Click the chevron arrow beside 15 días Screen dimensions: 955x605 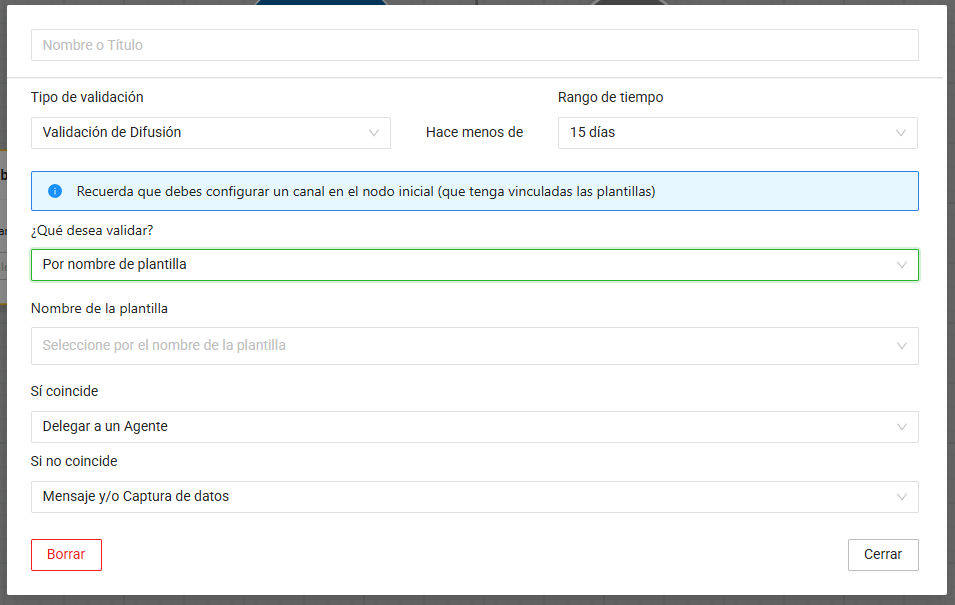point(901,132)
